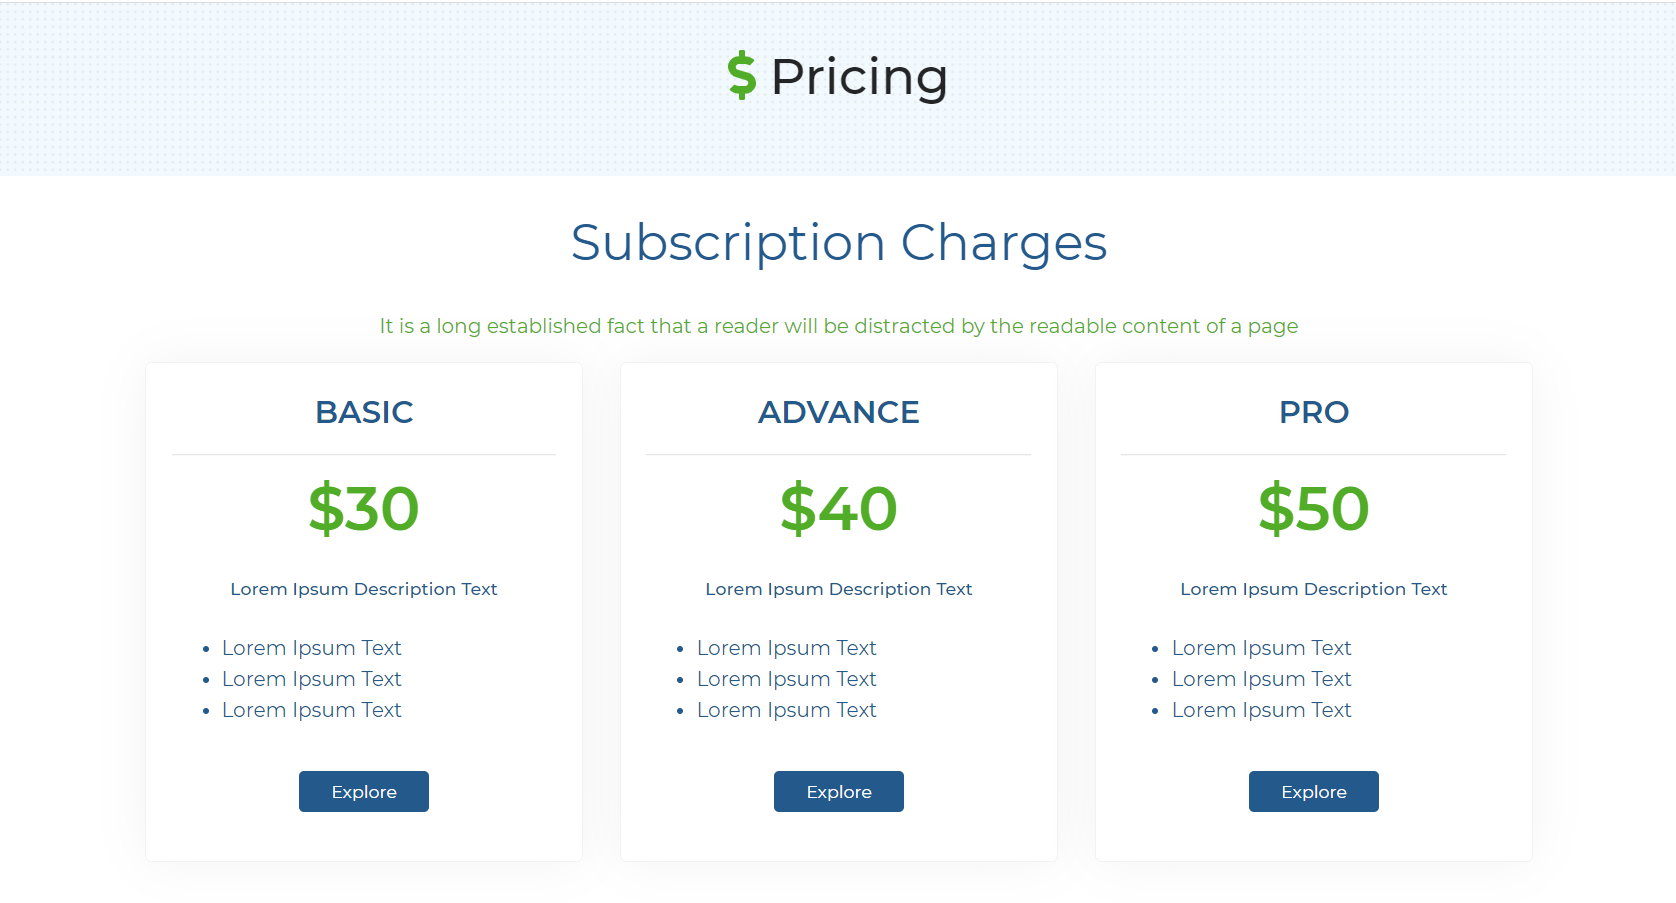This screenshot has height=903, width=1676.
Task: Select the $50 price label
Action: coord(1313,508)
